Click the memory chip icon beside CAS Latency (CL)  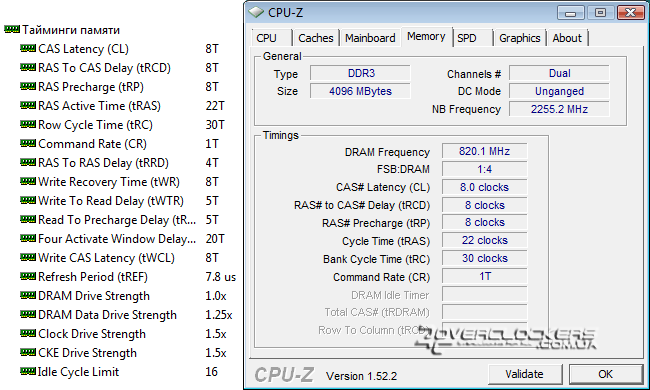(28, 48)
